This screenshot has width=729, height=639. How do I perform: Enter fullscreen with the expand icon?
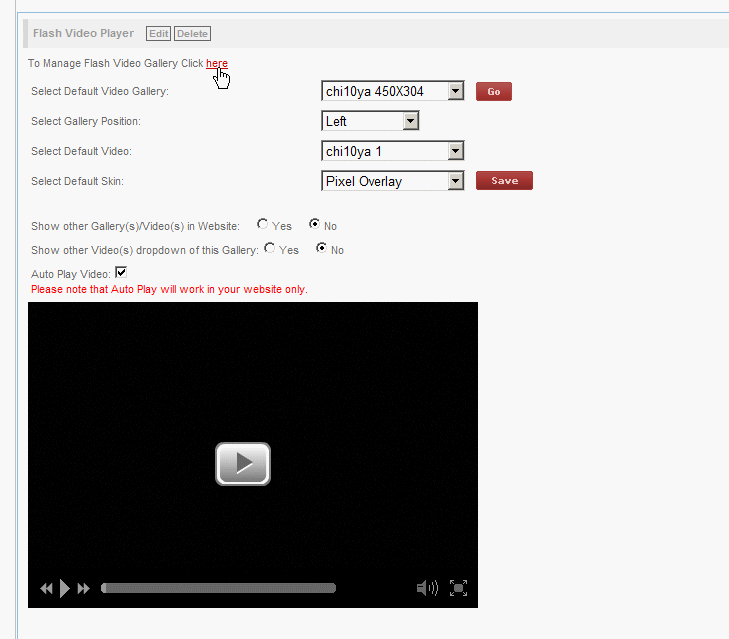coord(458,588)
